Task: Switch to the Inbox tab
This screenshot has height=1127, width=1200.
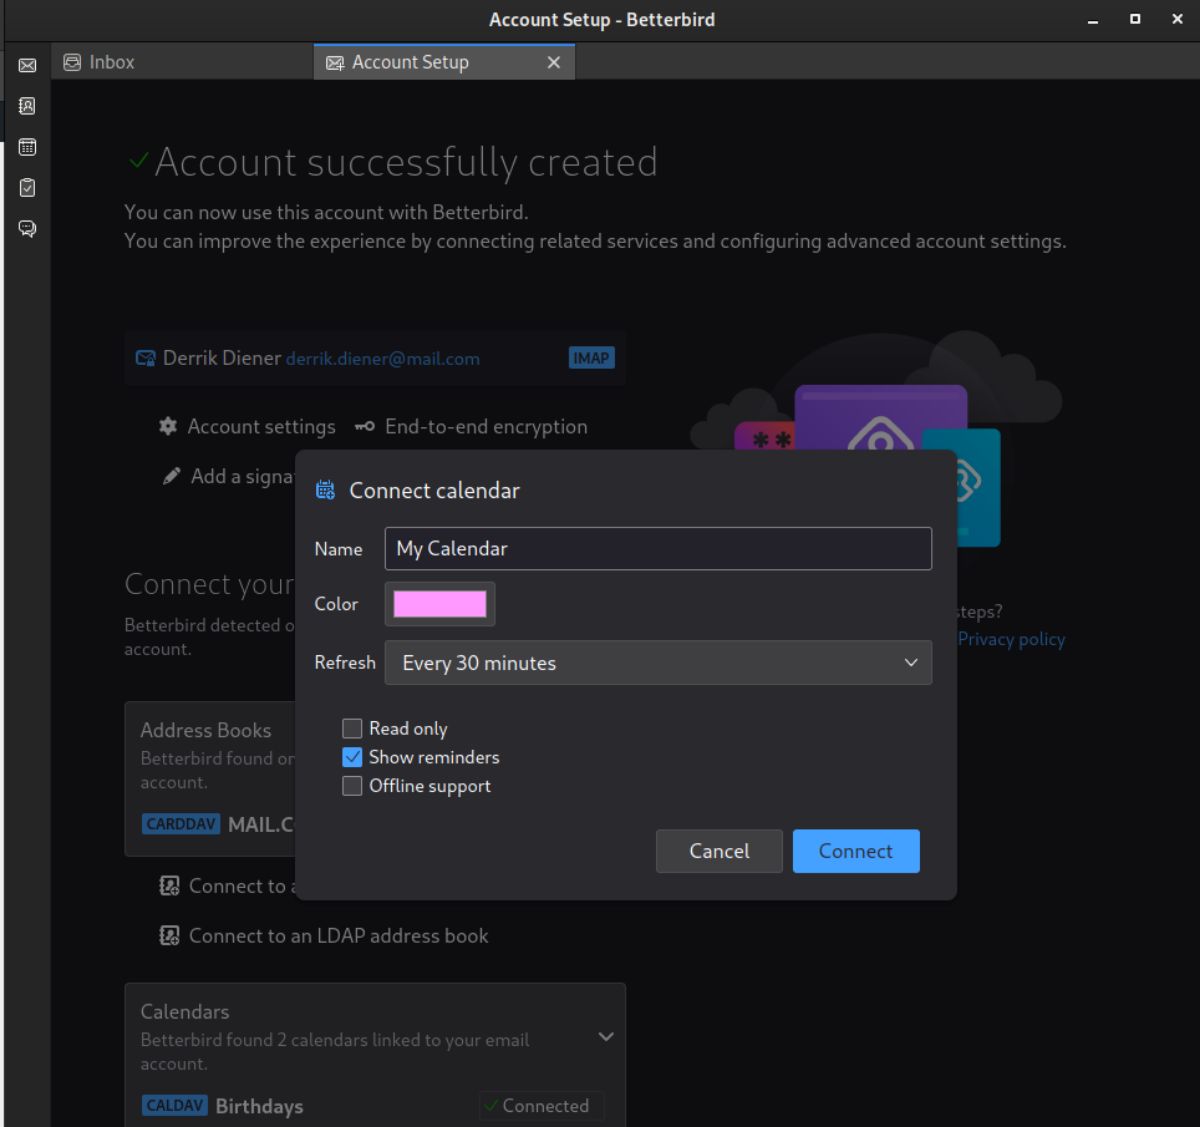Action: click(112, 62)
